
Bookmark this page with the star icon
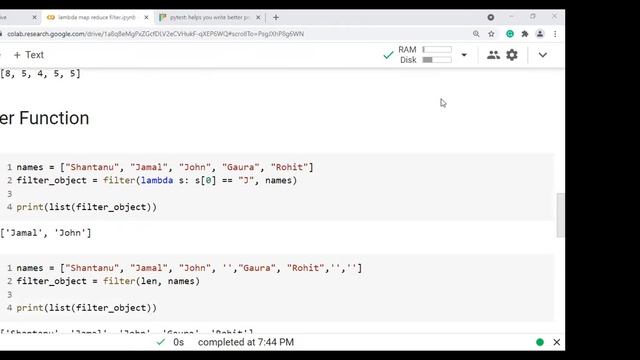click(x=491, y=34)
